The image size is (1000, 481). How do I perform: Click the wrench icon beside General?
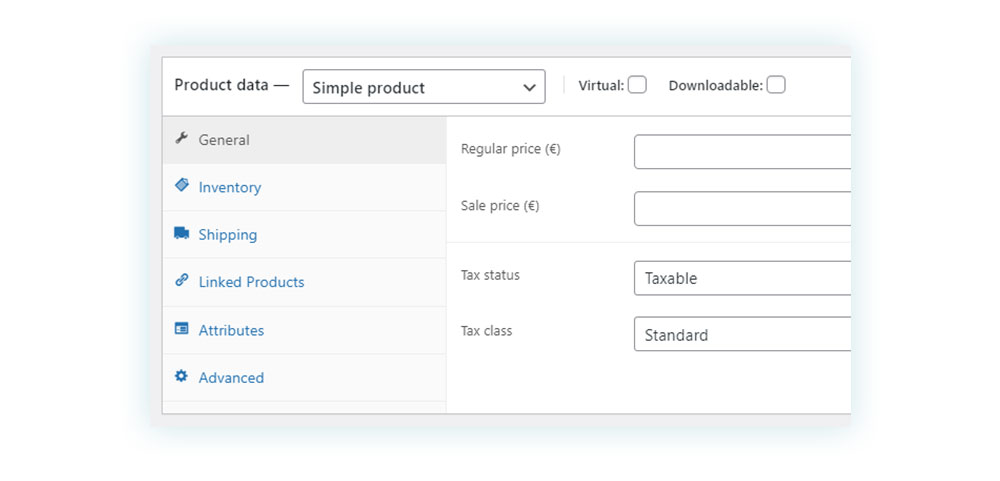coord(181,138)
